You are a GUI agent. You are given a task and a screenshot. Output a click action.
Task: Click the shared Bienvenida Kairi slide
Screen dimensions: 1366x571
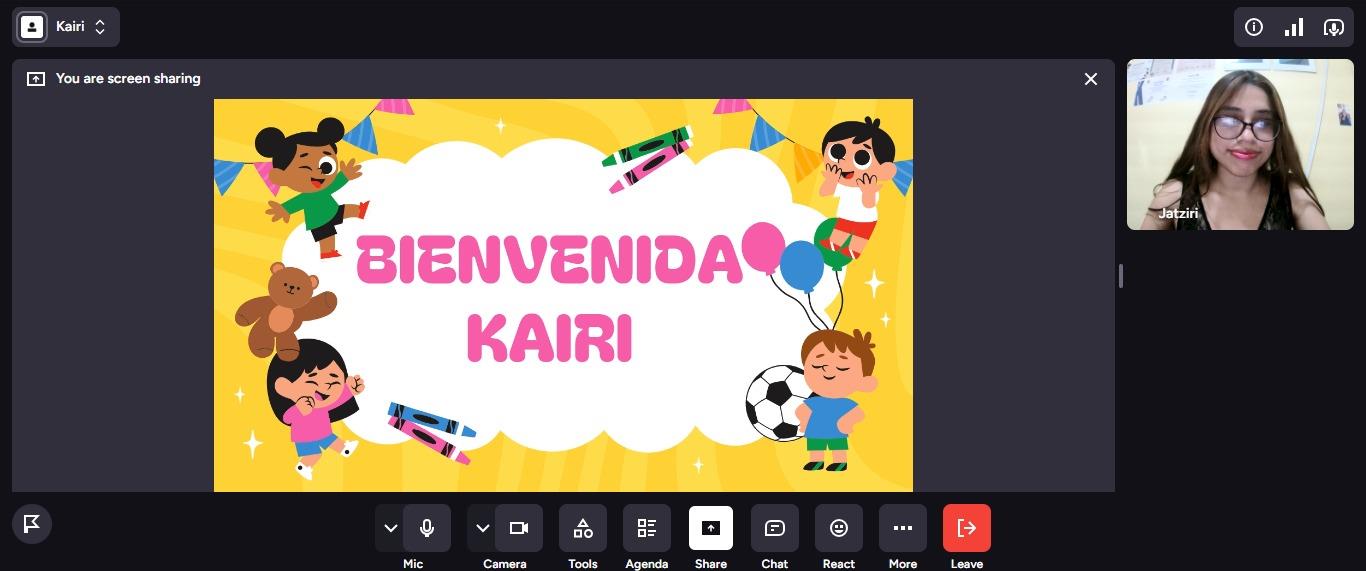pos(563,295)
